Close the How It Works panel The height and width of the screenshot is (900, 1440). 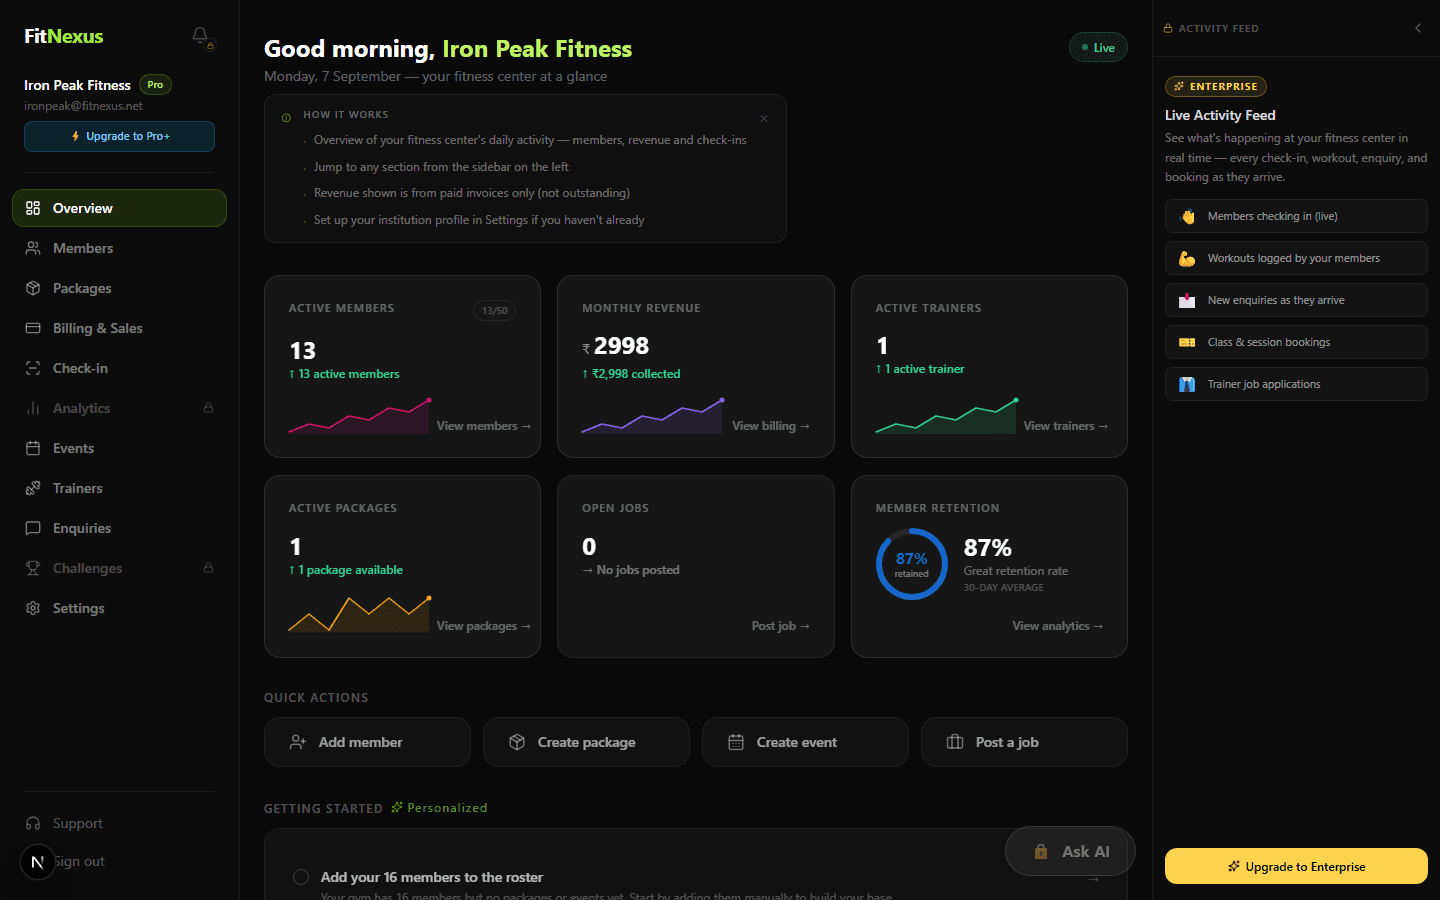coord(764,118)
